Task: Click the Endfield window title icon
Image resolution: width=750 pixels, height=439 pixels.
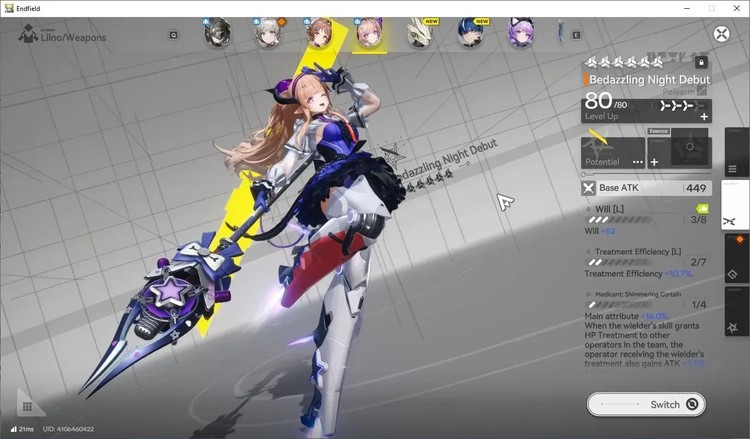Action: click(9, 8)
